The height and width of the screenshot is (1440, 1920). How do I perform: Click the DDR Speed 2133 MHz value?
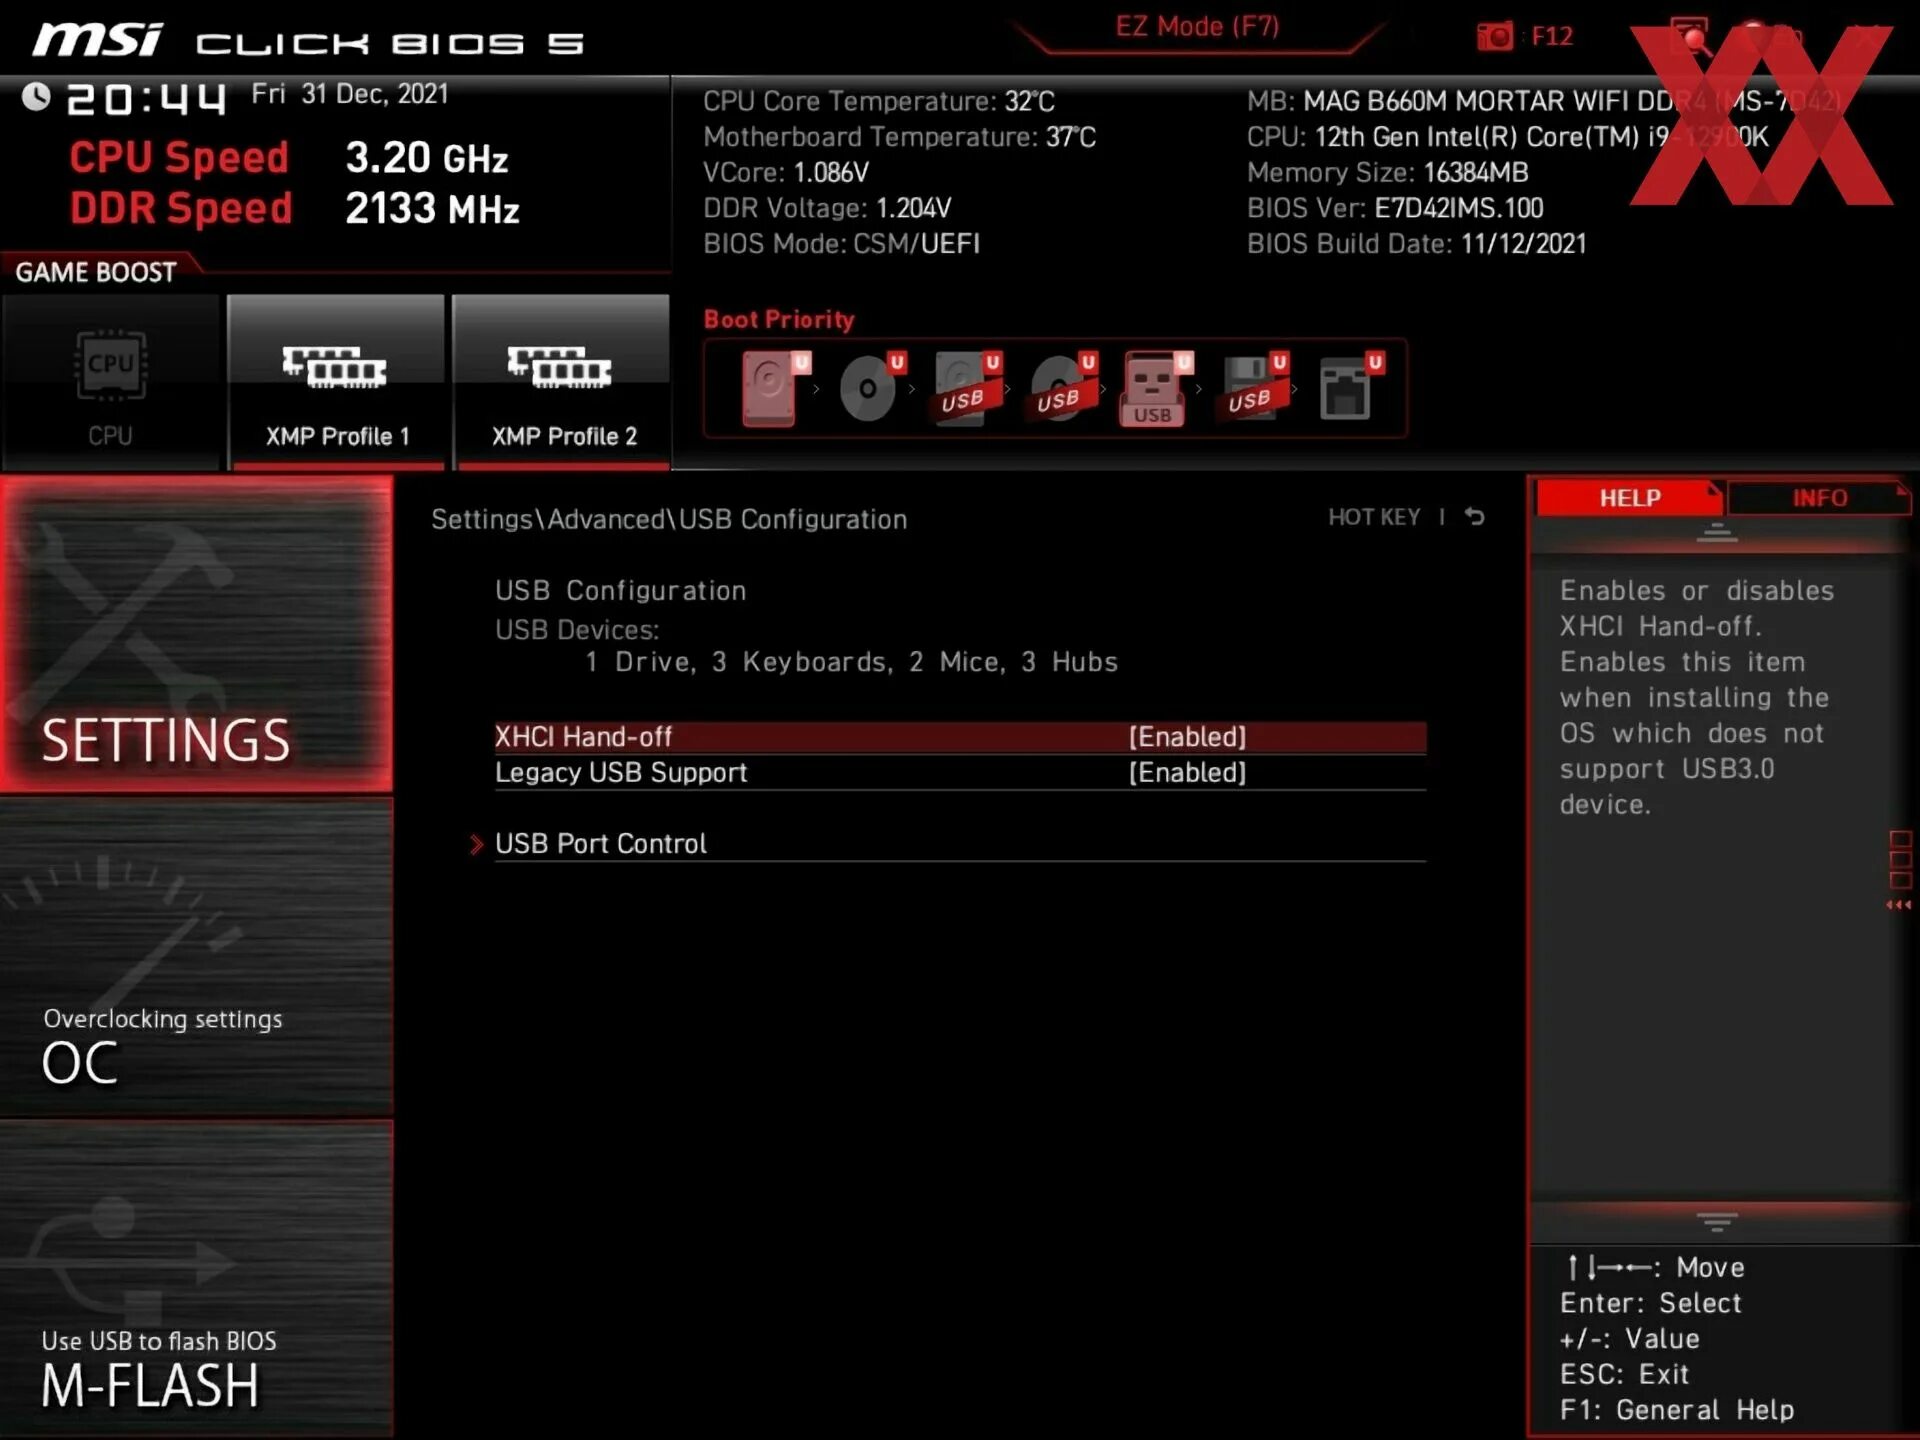tap(432, 208)
